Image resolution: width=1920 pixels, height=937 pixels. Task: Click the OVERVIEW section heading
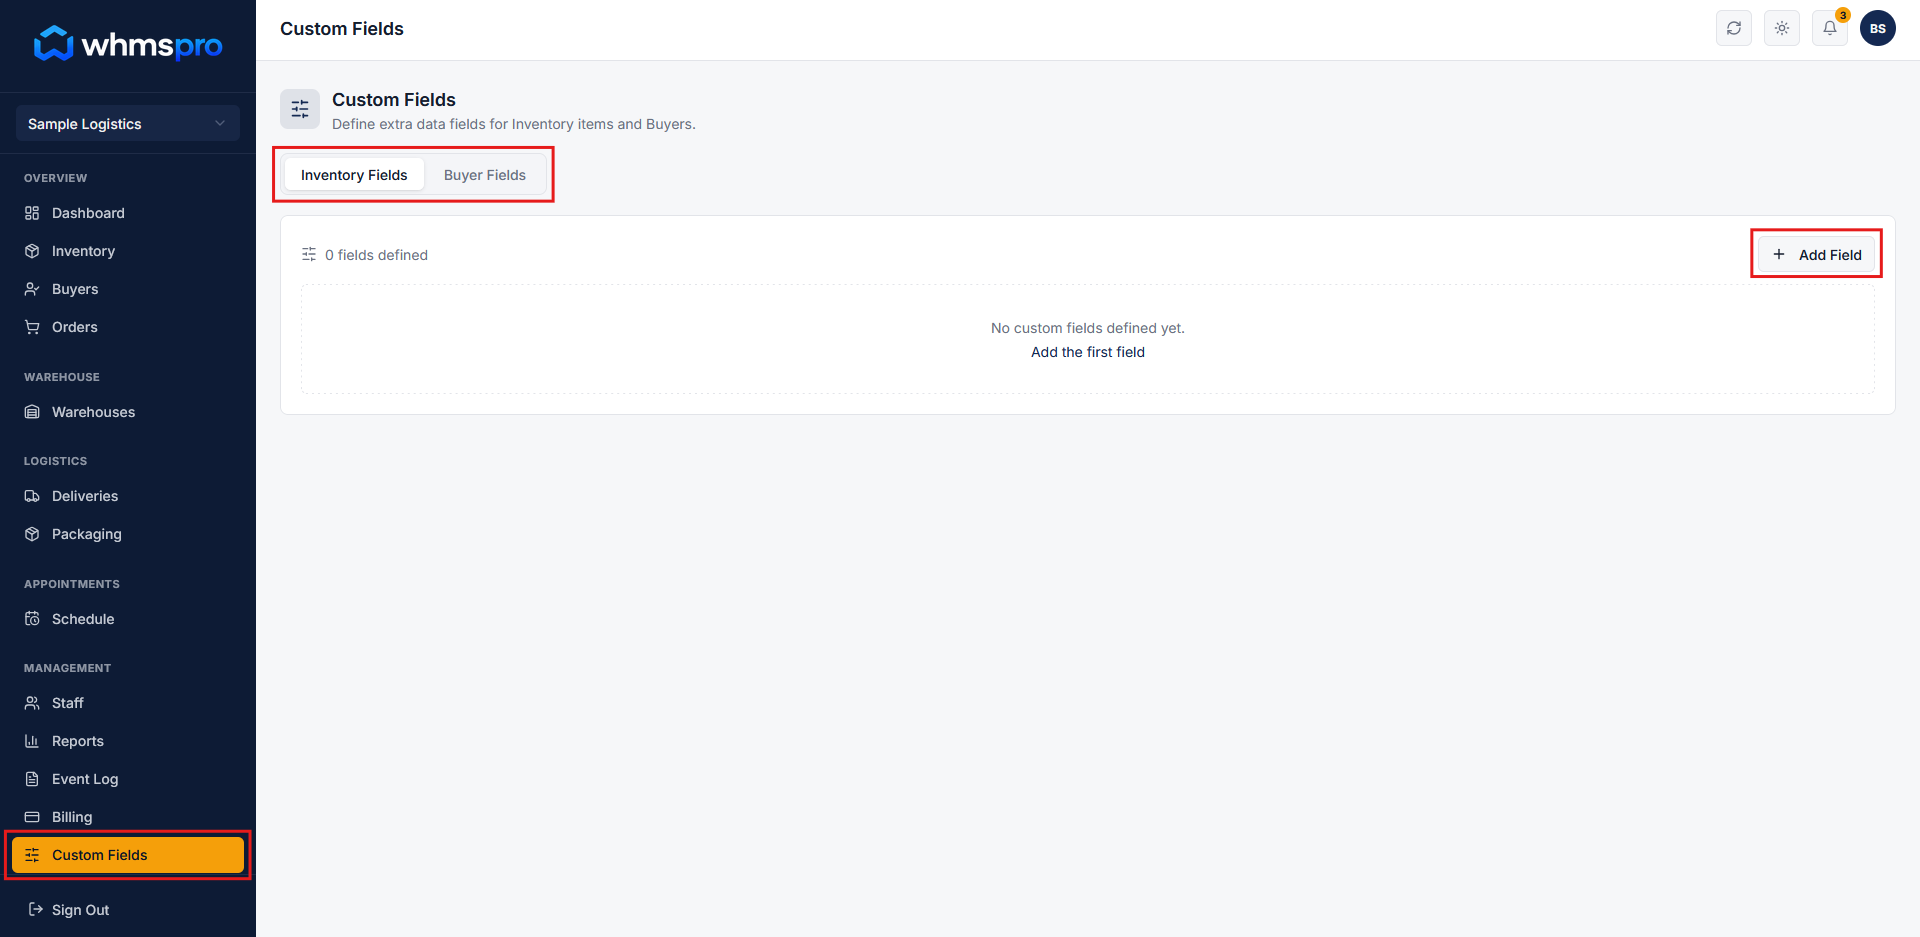[x=56, y=178]
